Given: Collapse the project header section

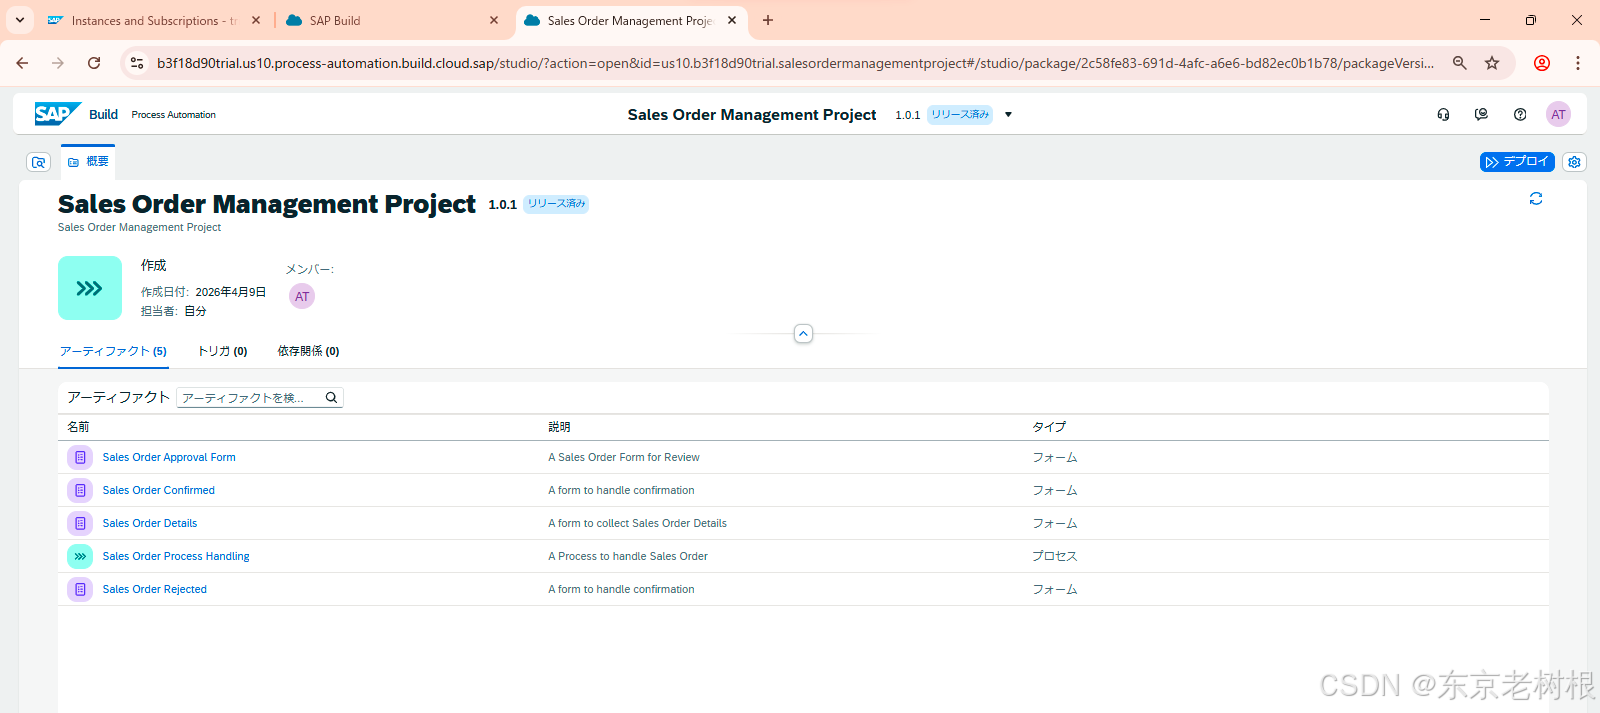Looking at the screenshot, I should 803,334.
